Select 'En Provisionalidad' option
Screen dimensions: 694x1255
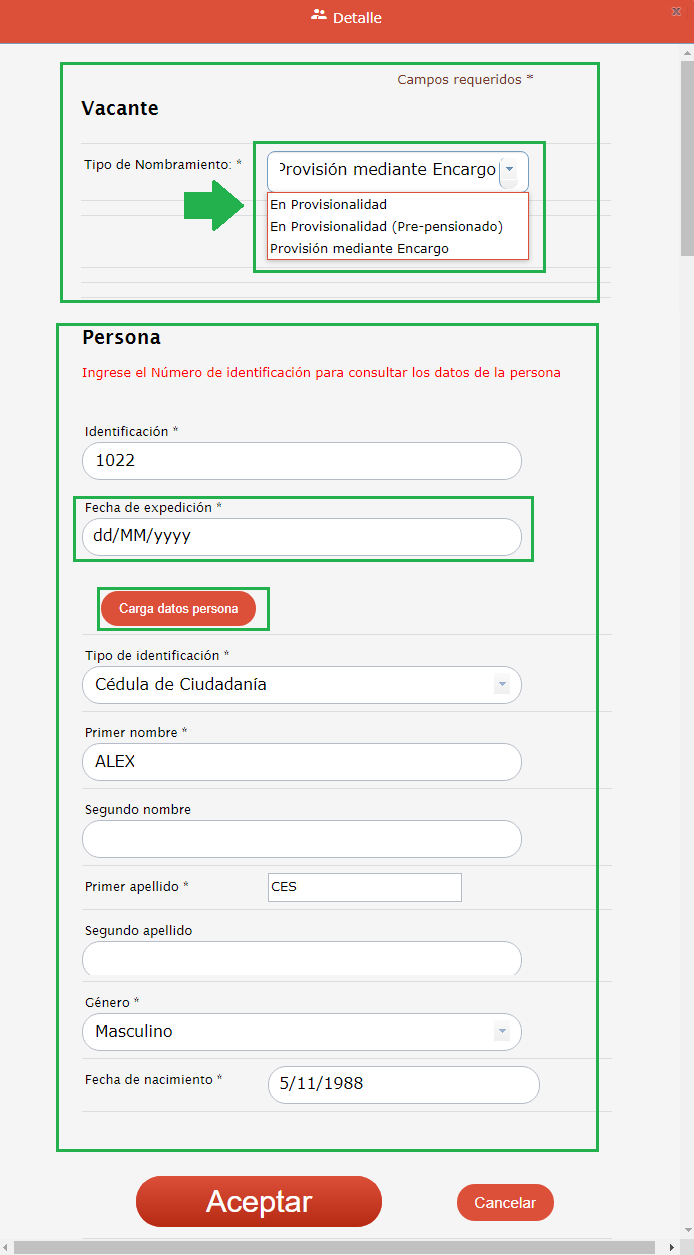click(328, 205)
